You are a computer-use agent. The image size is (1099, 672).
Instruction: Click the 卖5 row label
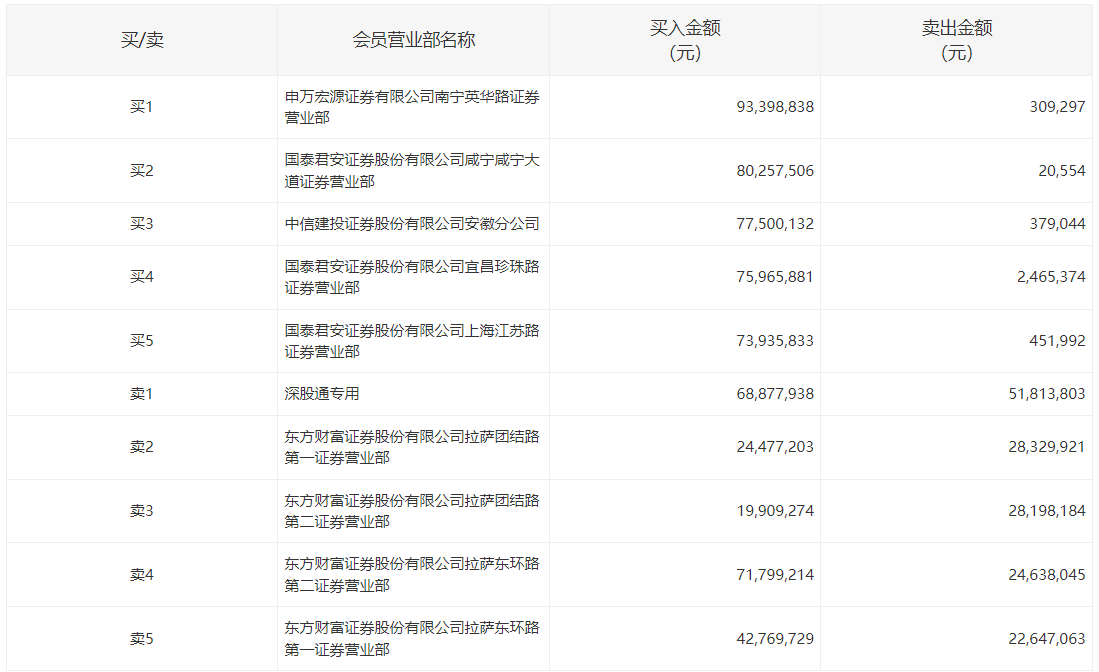[x=142, y=639]
